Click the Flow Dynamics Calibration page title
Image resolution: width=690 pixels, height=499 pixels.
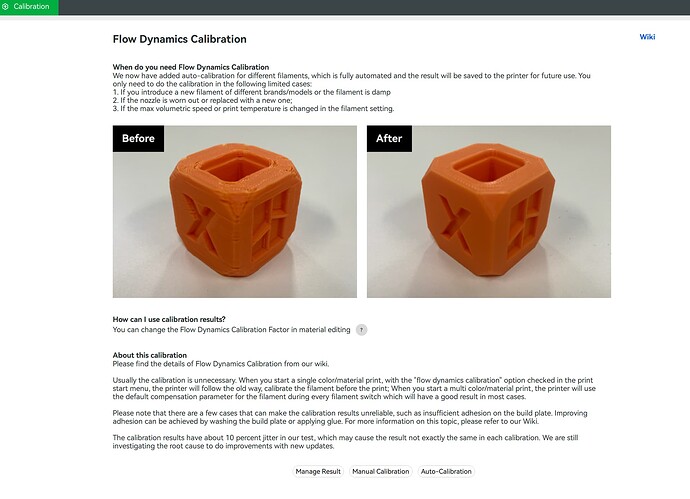tap(180, 39)
